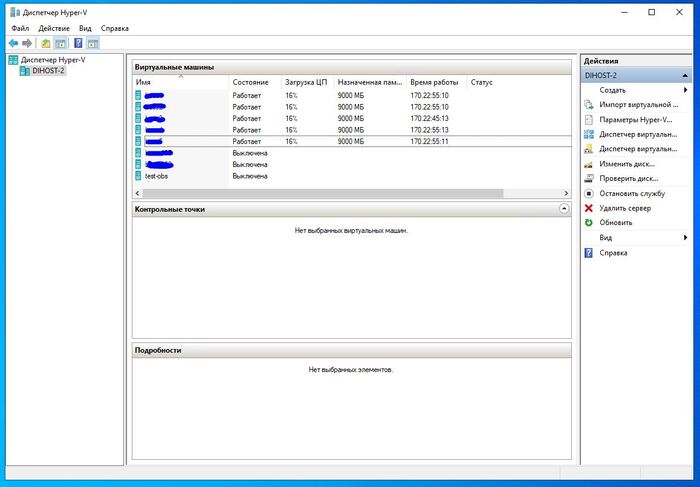The height and width of the screenshot is (487, 700).
Task: Click the Действия pane title
Action: [x=601, y=61]
